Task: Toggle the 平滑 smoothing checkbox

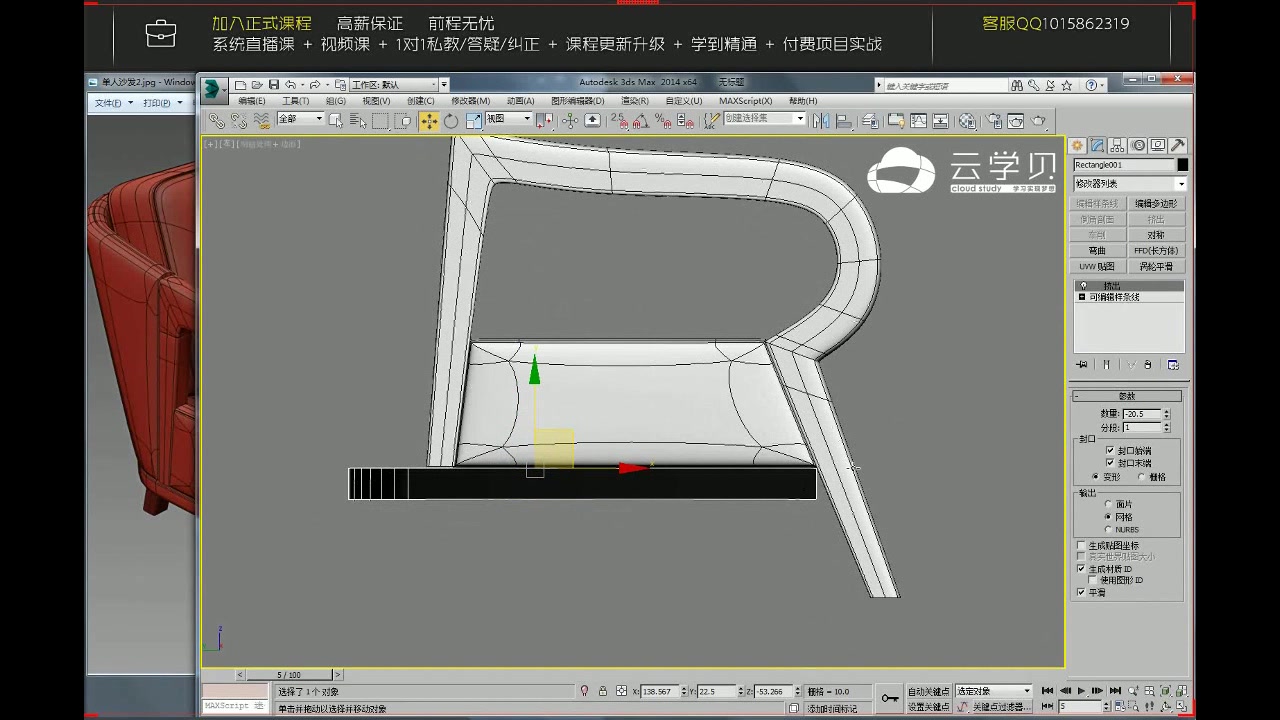Action: [x=1080, y=592]
